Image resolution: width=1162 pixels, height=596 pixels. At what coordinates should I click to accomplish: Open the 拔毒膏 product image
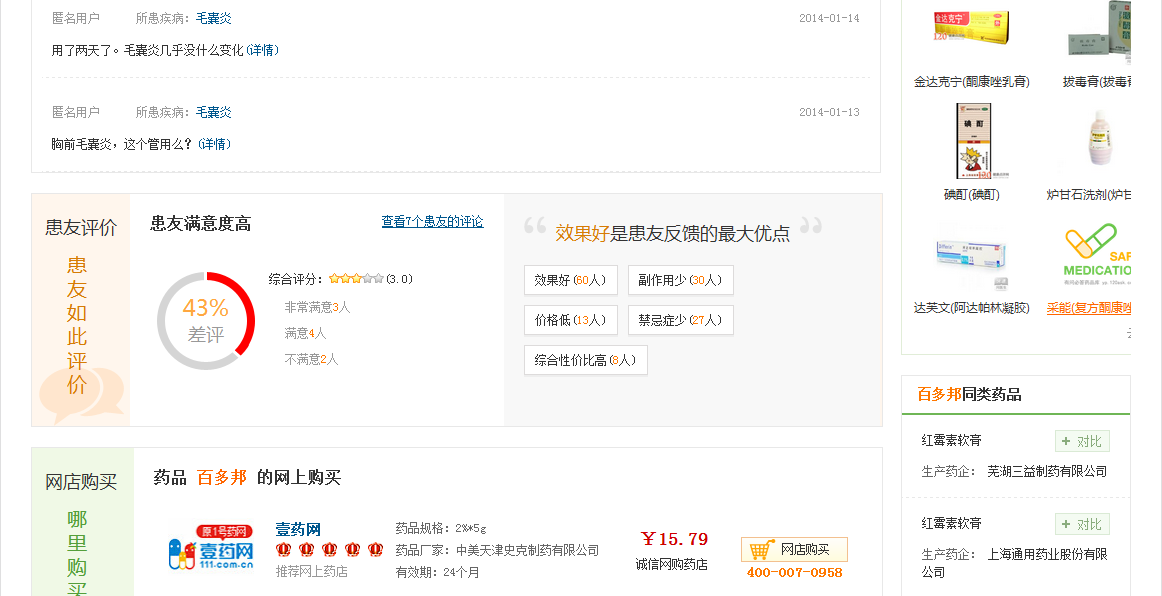[1100, 28]
